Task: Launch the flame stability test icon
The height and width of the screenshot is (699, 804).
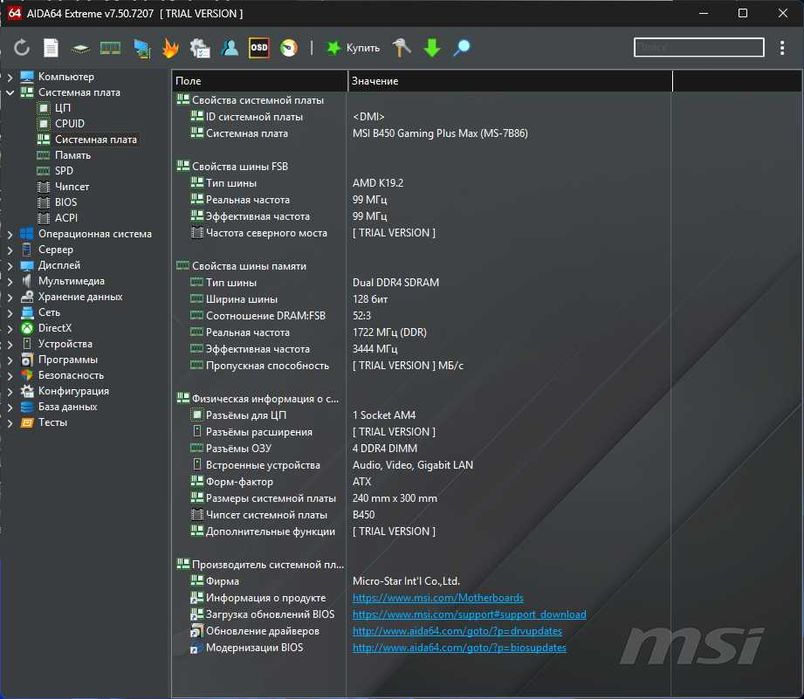Action: pyautogui.click(x=170, y=48)
